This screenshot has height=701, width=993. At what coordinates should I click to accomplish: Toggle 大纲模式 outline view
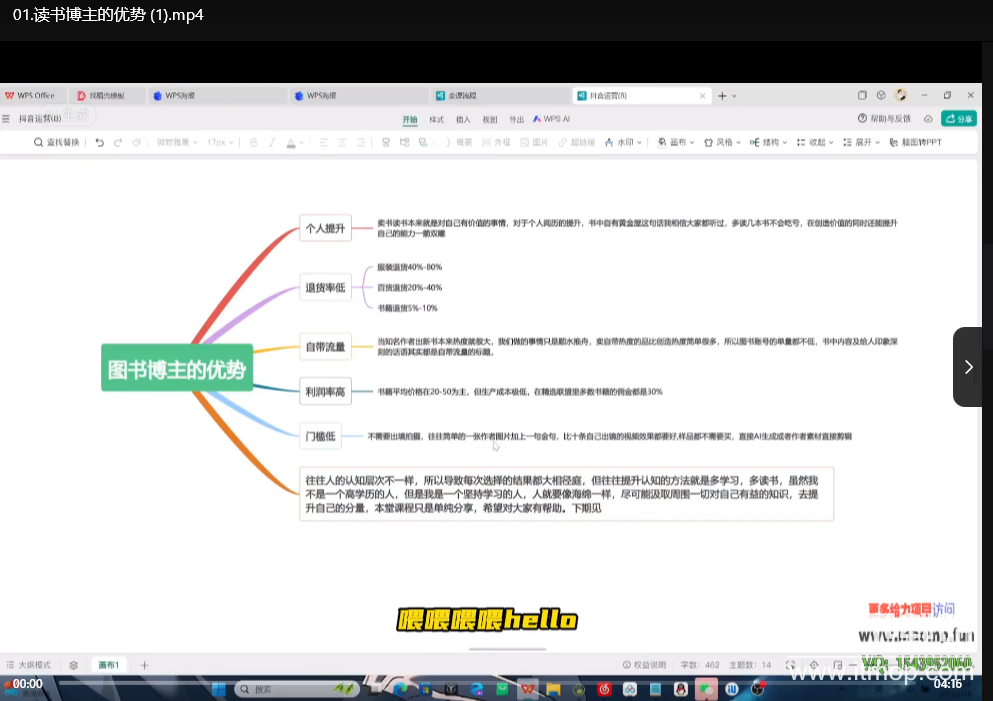coord(28,665)
